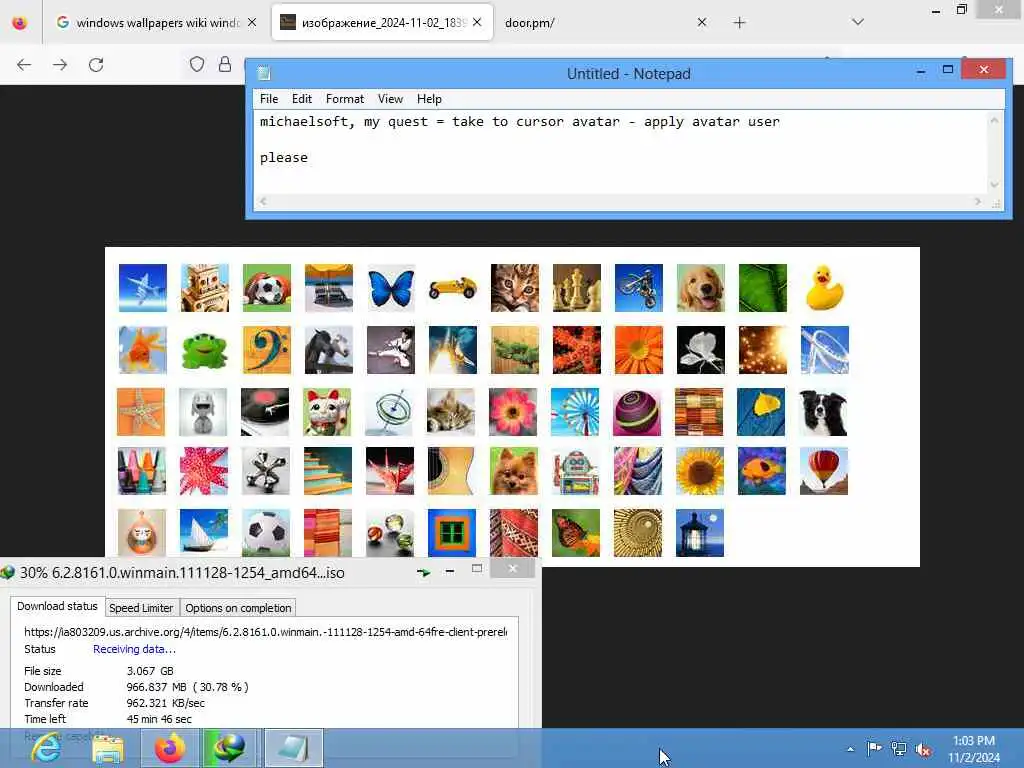Select the green frog avatar
The width and height of the screenshot is (1024, 768).
204,349
